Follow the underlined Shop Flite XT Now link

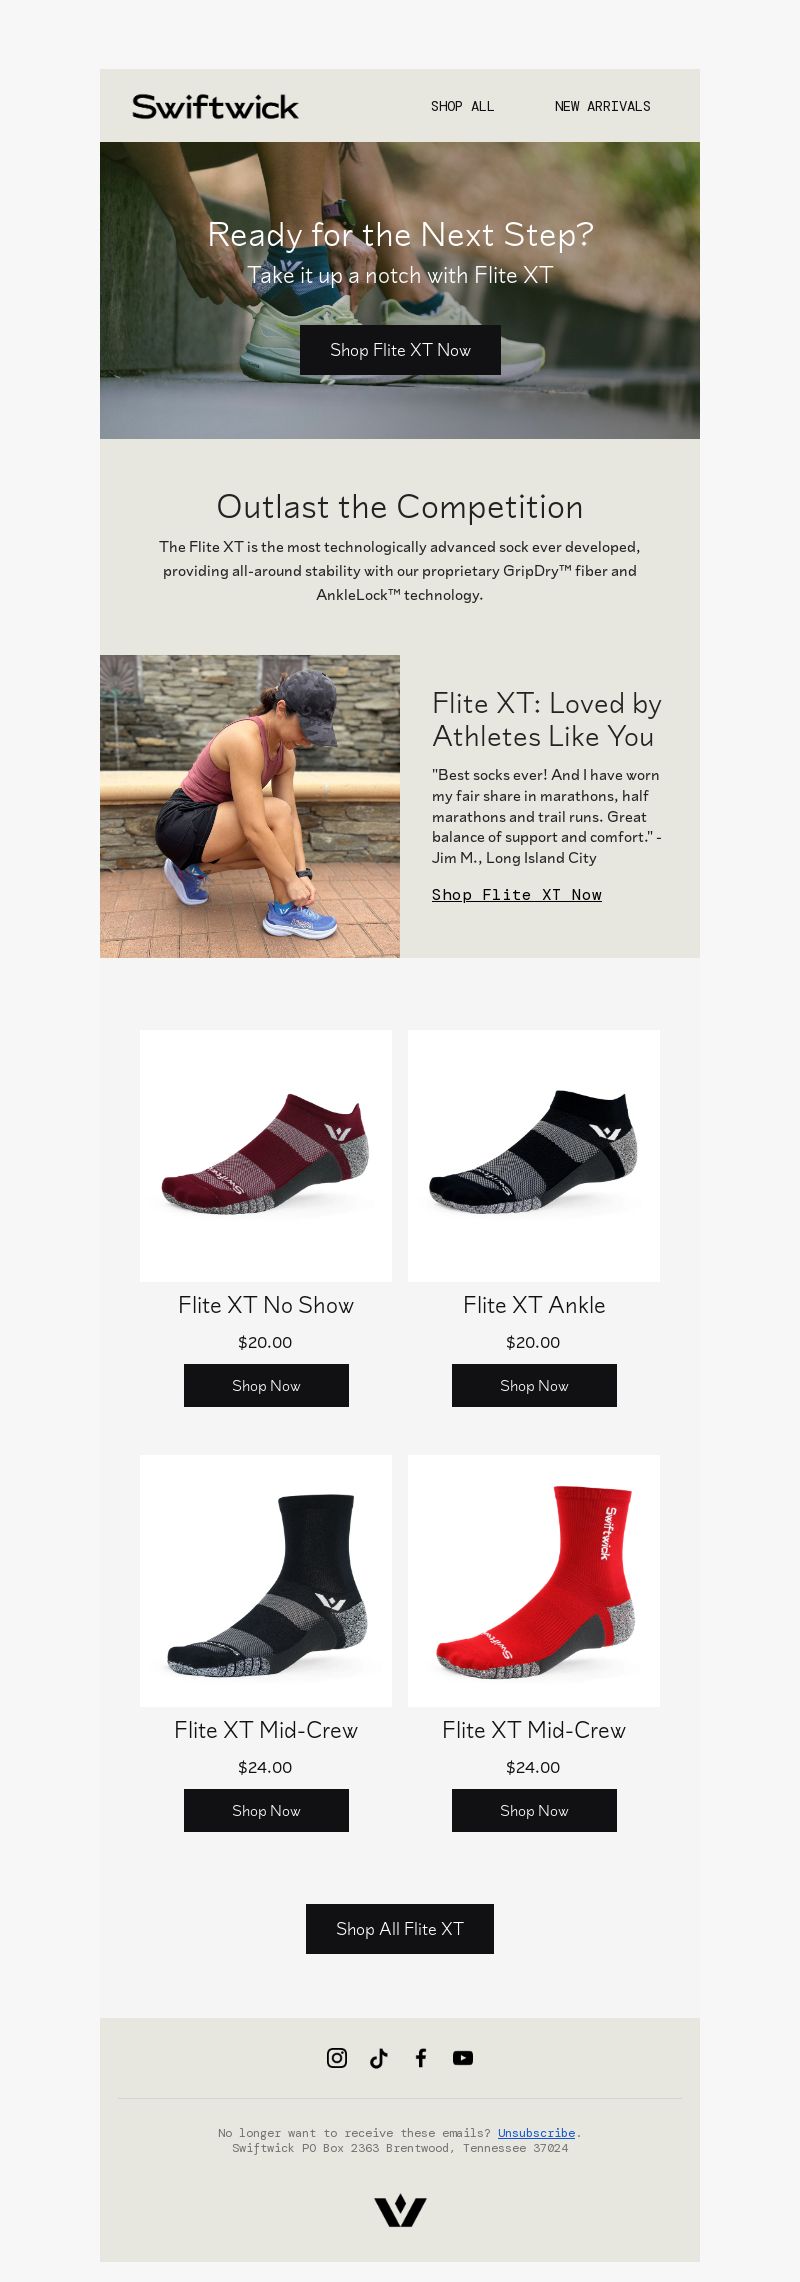(x=517, y=895)
